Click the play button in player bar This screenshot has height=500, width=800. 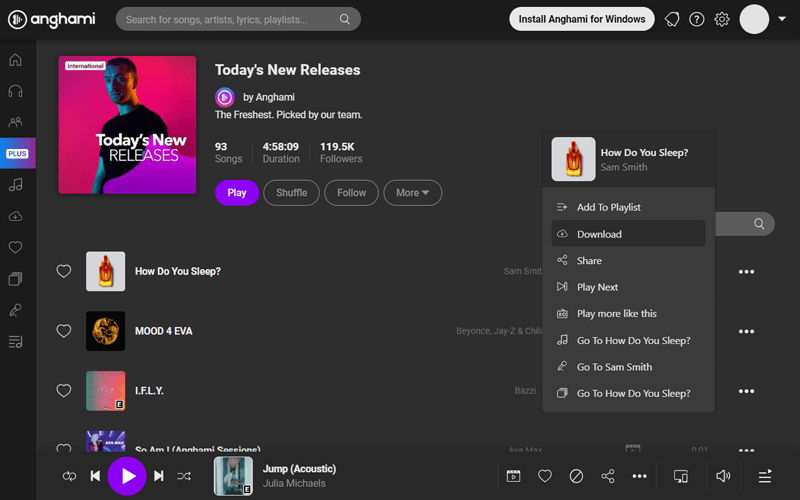(x=127, y=476)
